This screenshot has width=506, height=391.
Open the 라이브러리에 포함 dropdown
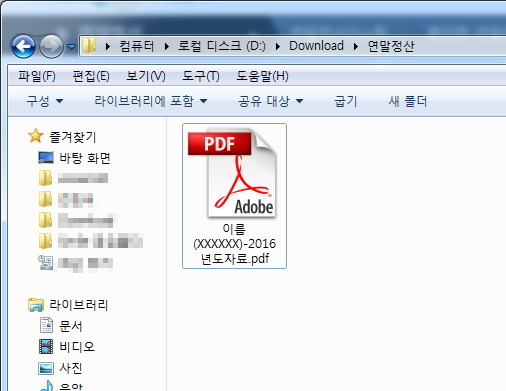pos(151,101)
